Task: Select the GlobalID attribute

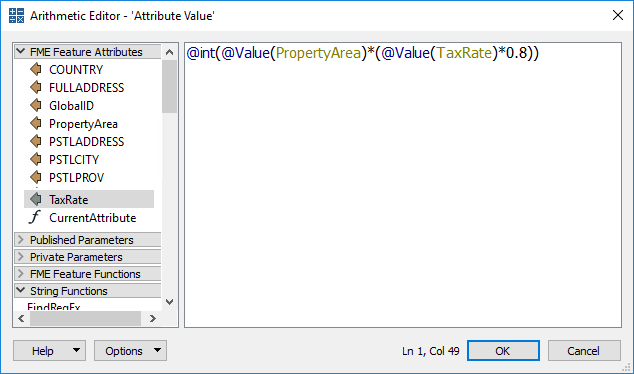Action: (72, 106)
